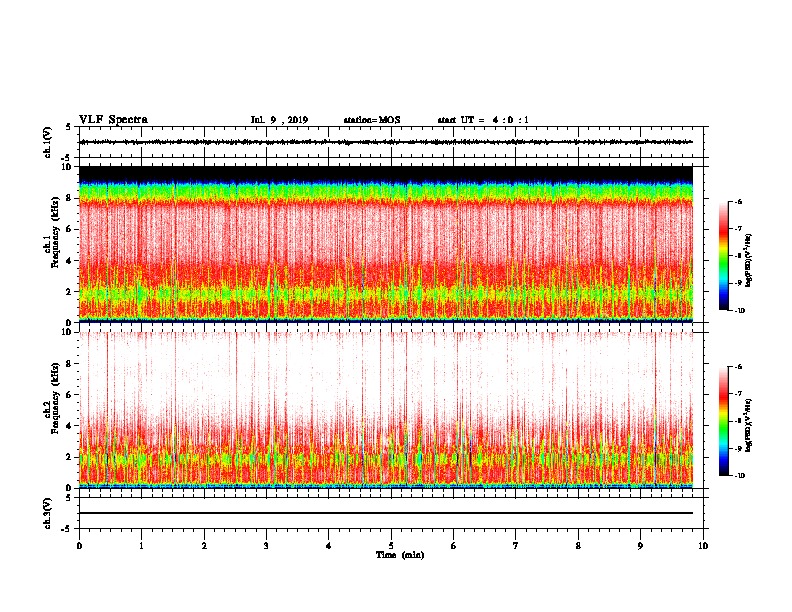Click the "Time (min)" x-axis label
Screen dimensions: 792x612
coord(400,555)
